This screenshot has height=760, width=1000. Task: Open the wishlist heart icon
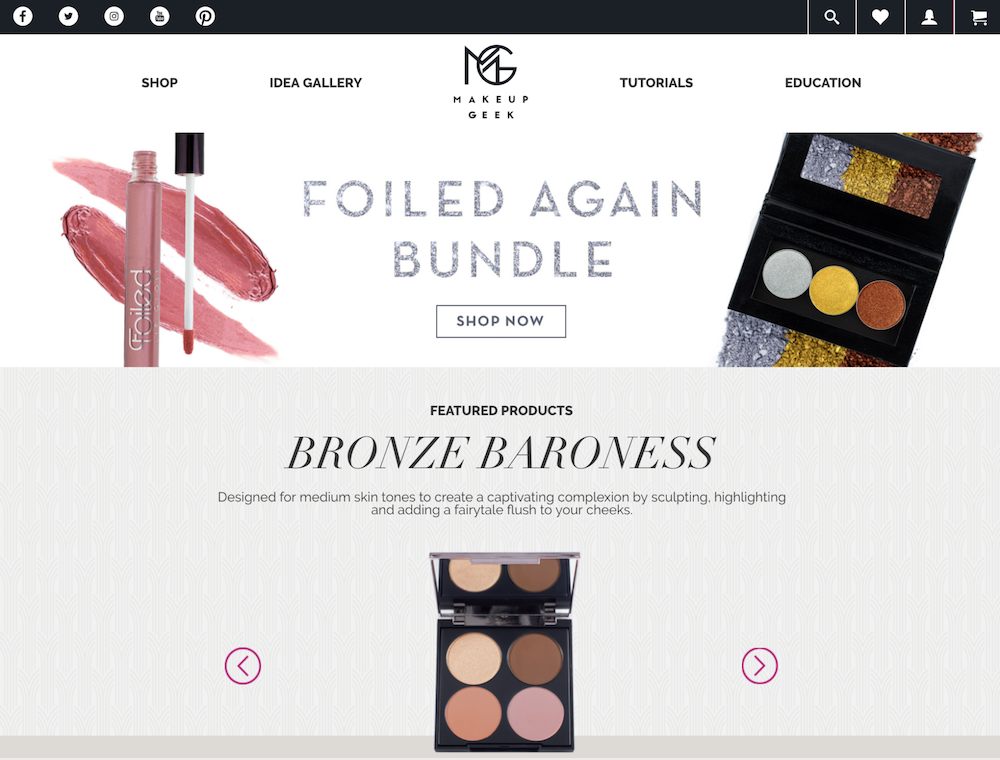coord(880,17)
